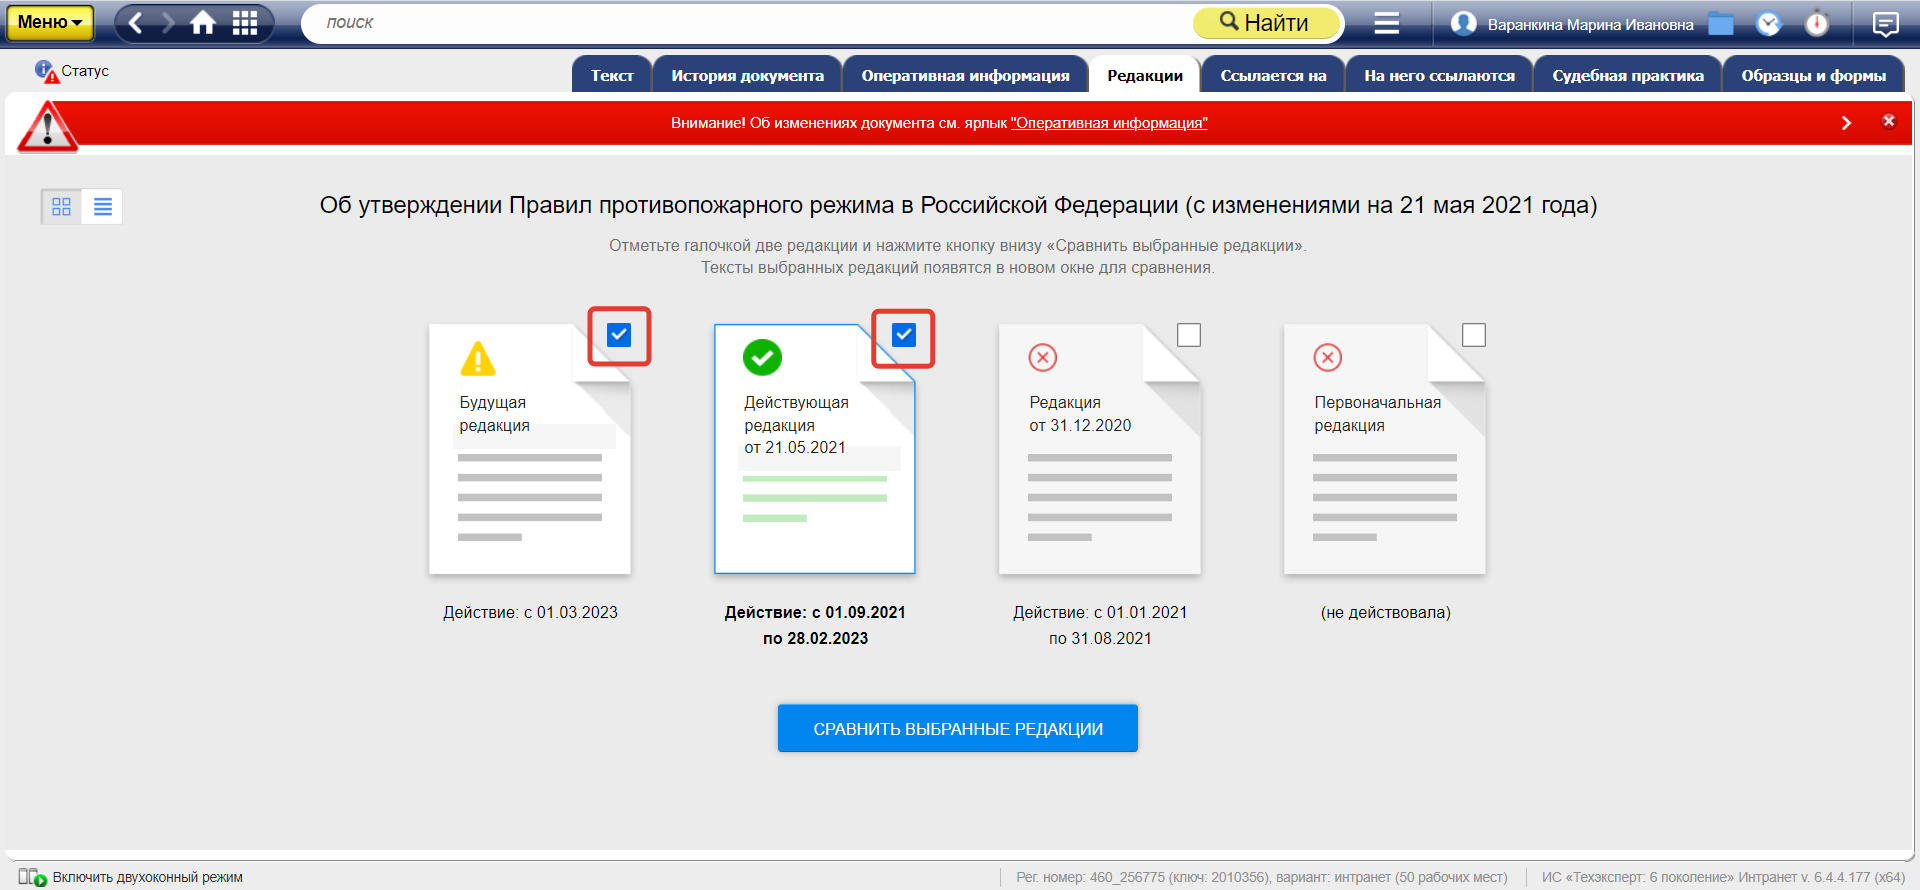Select the Первоначальная редакция checkbox
Image resolution: width=1920 pixels, height=890 pixels.
1473,335
